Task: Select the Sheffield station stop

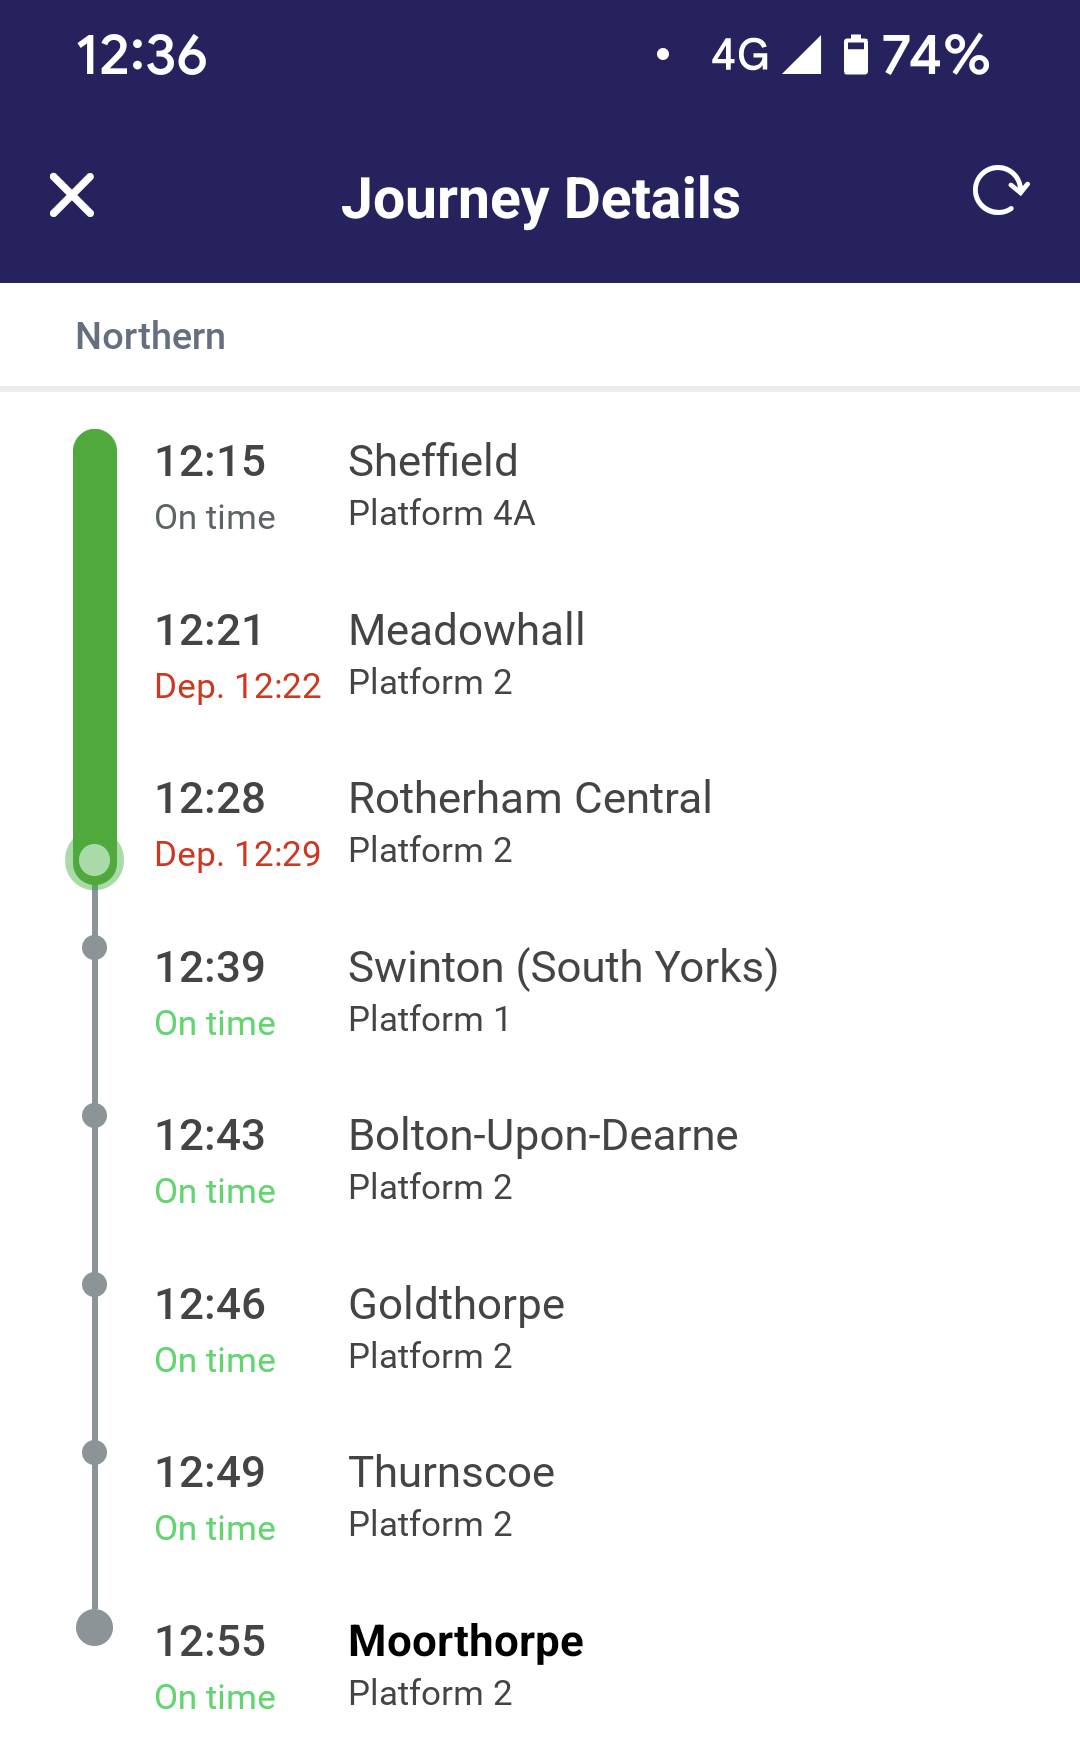Action: coord(433,462)
